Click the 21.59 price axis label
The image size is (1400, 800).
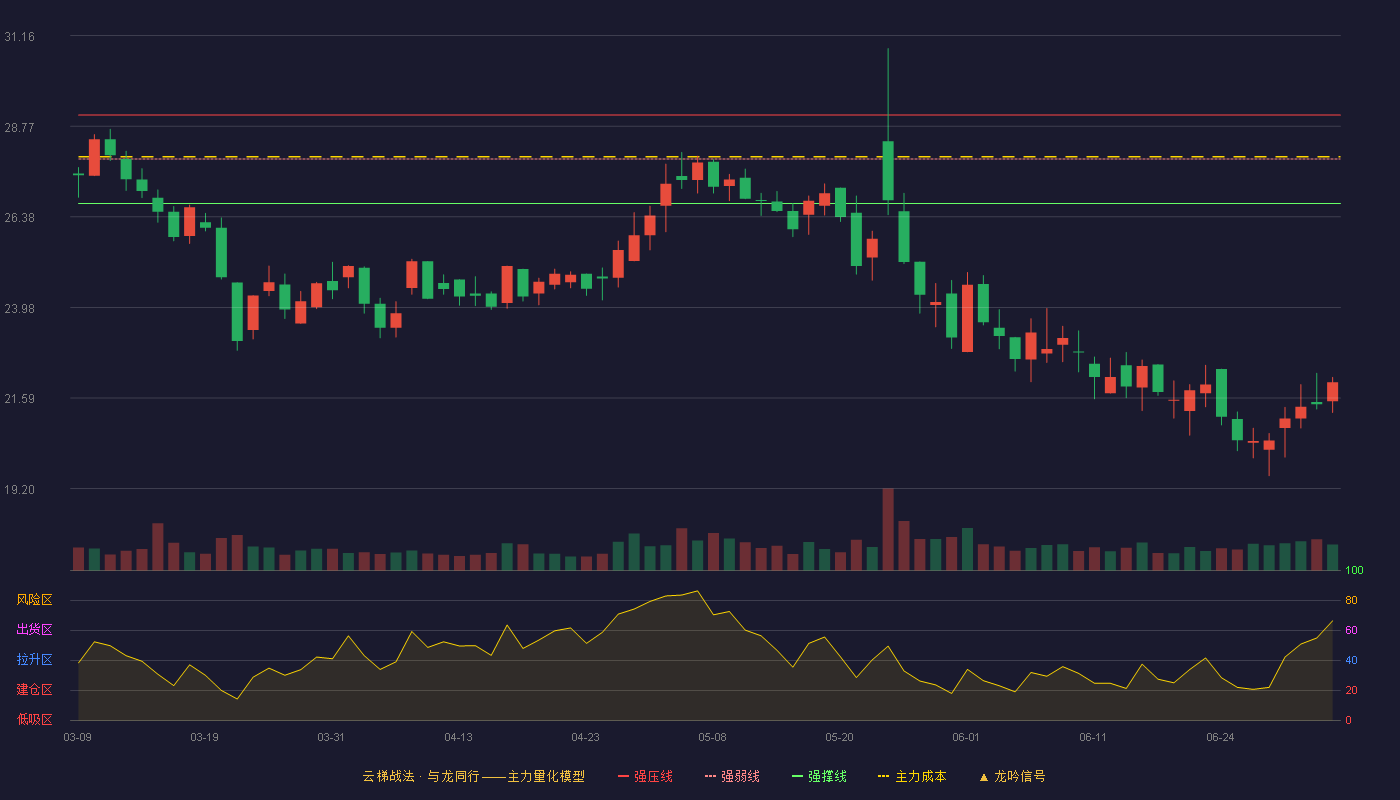[x=19, y=399]
